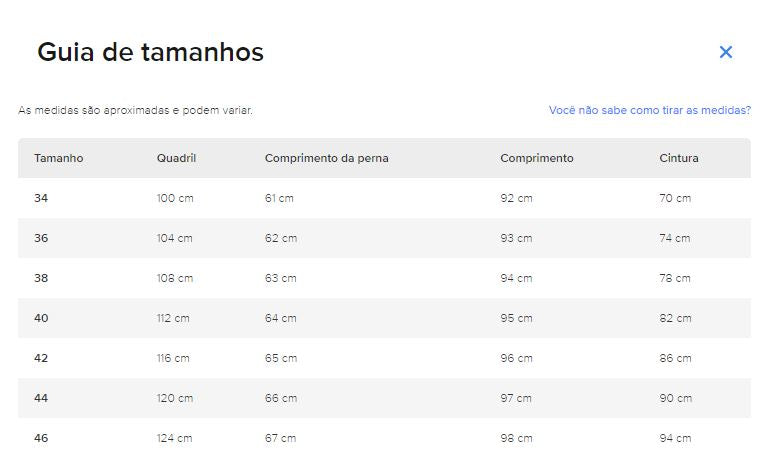This screenshot has width=772, height=470.
Task: Click the 100 cm hip value
Action: click(x=175, y=198)
